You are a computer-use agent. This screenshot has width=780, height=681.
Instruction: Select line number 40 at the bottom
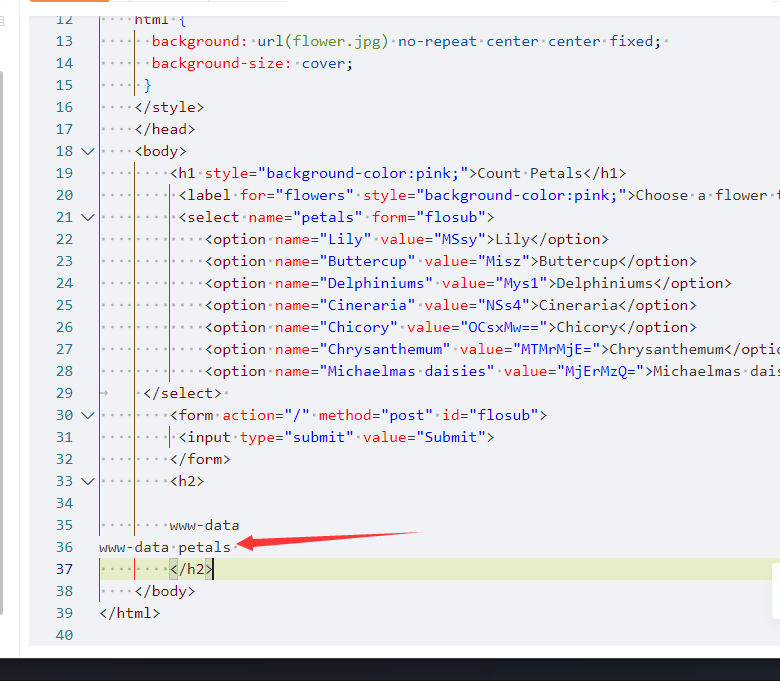tap(64, 635)
